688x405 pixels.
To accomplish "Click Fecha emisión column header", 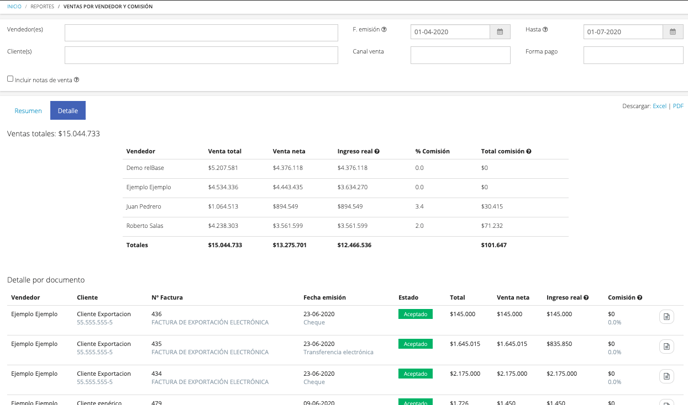I will (325, 297).
